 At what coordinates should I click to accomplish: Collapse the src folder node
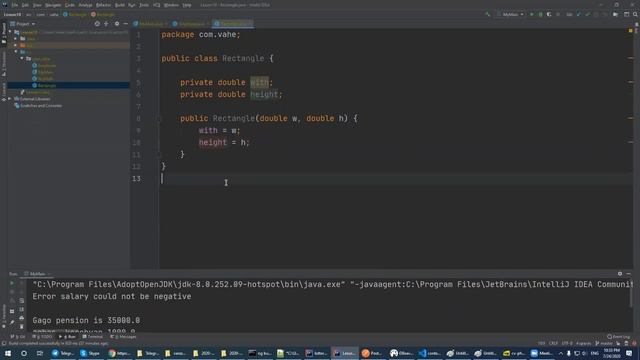[x=16, y=52]
